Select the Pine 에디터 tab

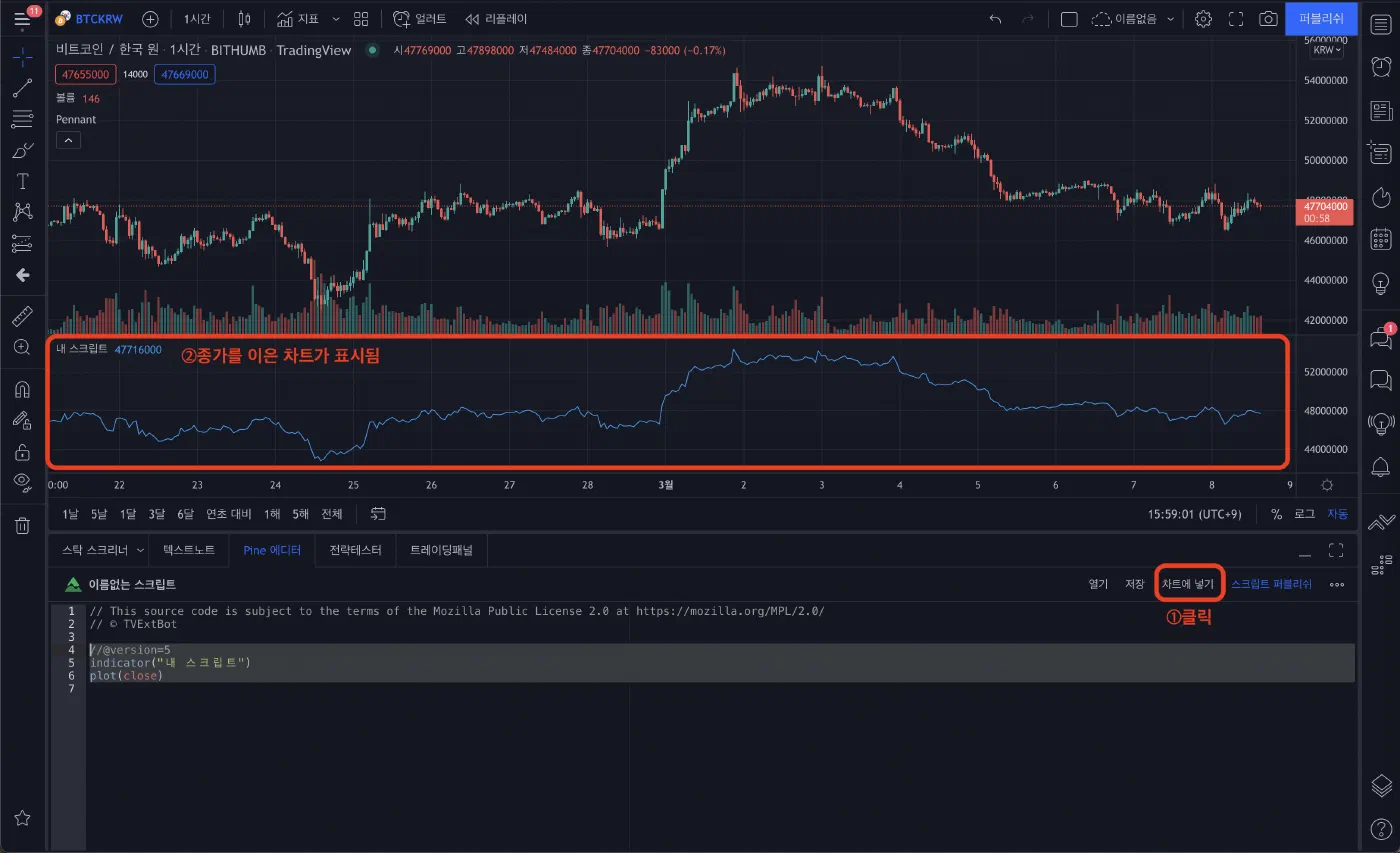click(x=272, y=550)
